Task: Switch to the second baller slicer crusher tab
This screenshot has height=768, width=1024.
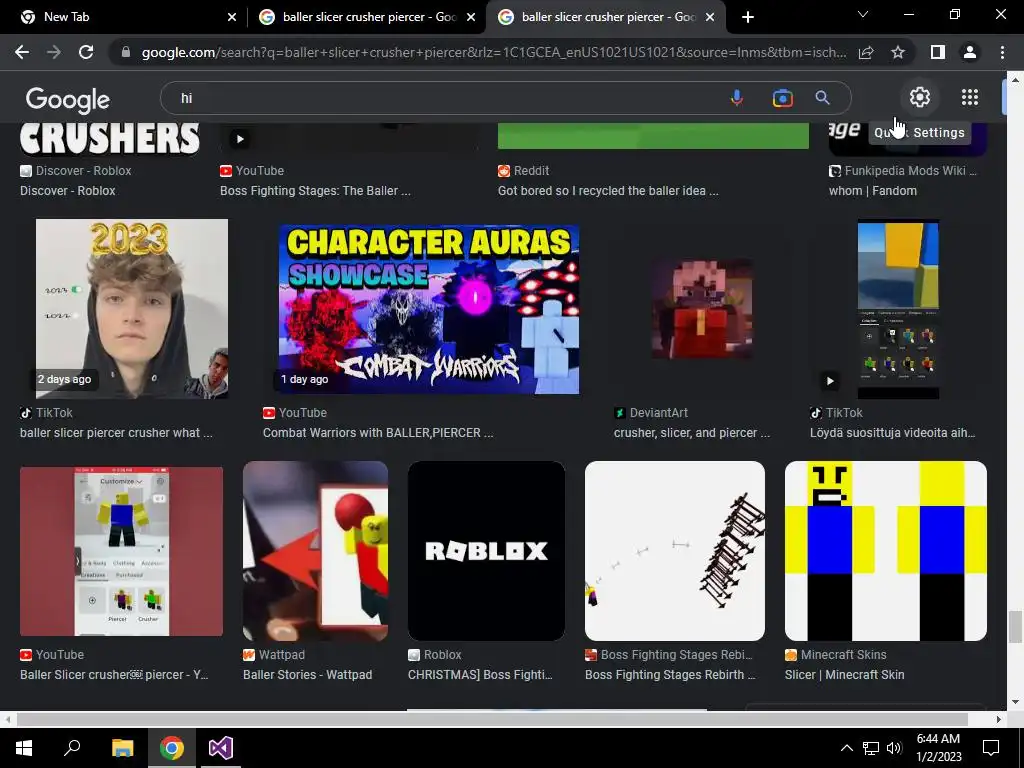Action: pyautogui.click(x=366, y=17)
